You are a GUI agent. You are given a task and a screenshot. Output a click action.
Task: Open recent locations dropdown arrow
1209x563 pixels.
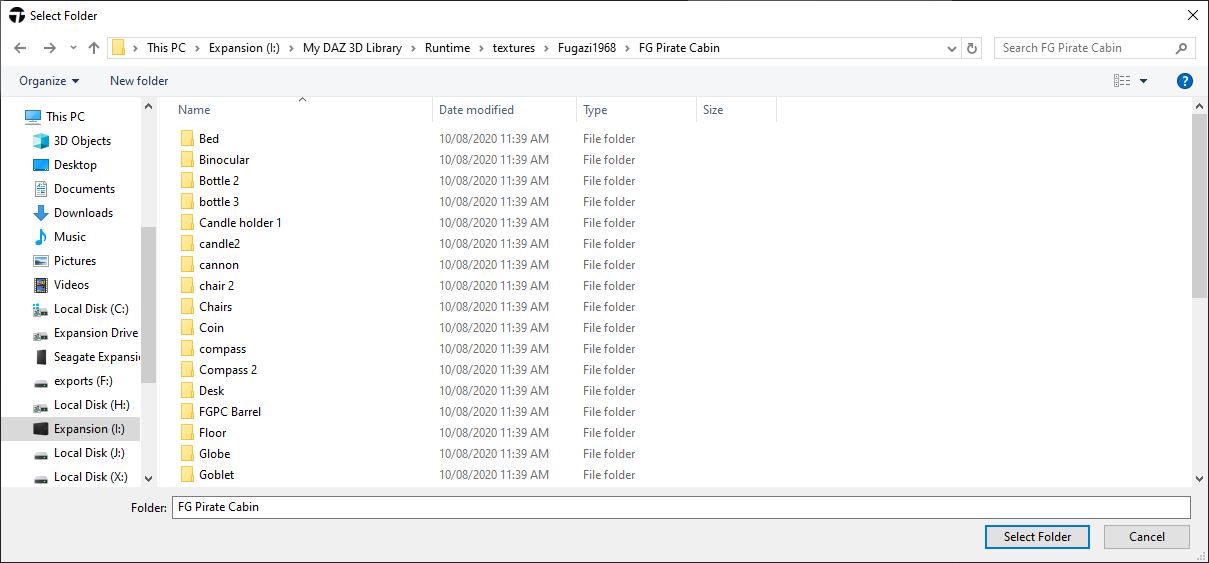(74, 48)
